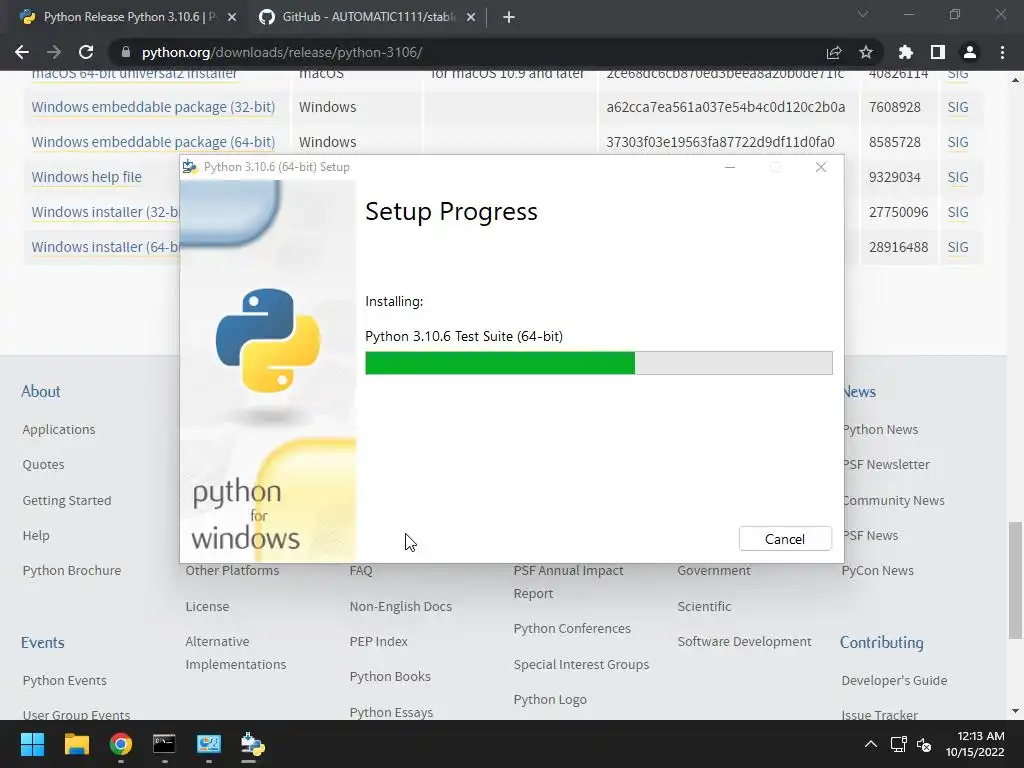Screen dimensions: 1024x768
Task: Close the Python Release tab
Action: [x=232, y=17]
